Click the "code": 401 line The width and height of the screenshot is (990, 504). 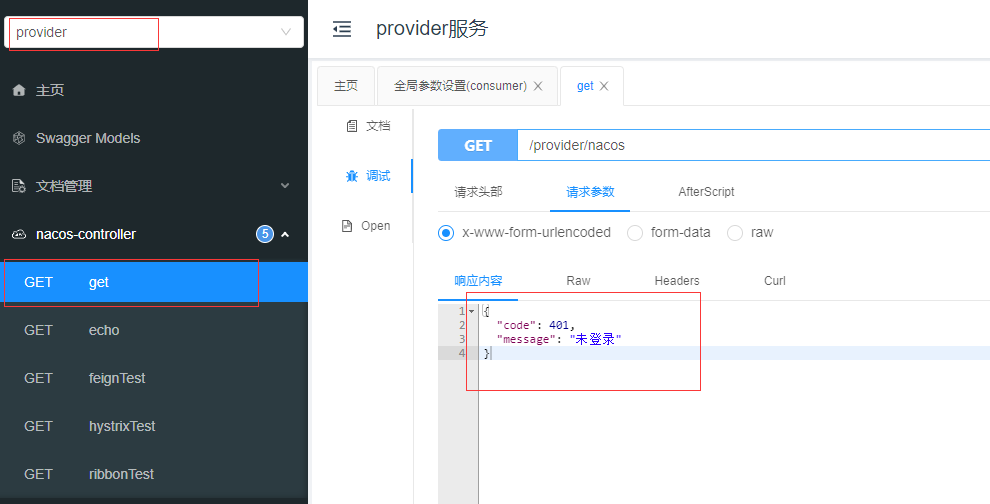(536, 325)
